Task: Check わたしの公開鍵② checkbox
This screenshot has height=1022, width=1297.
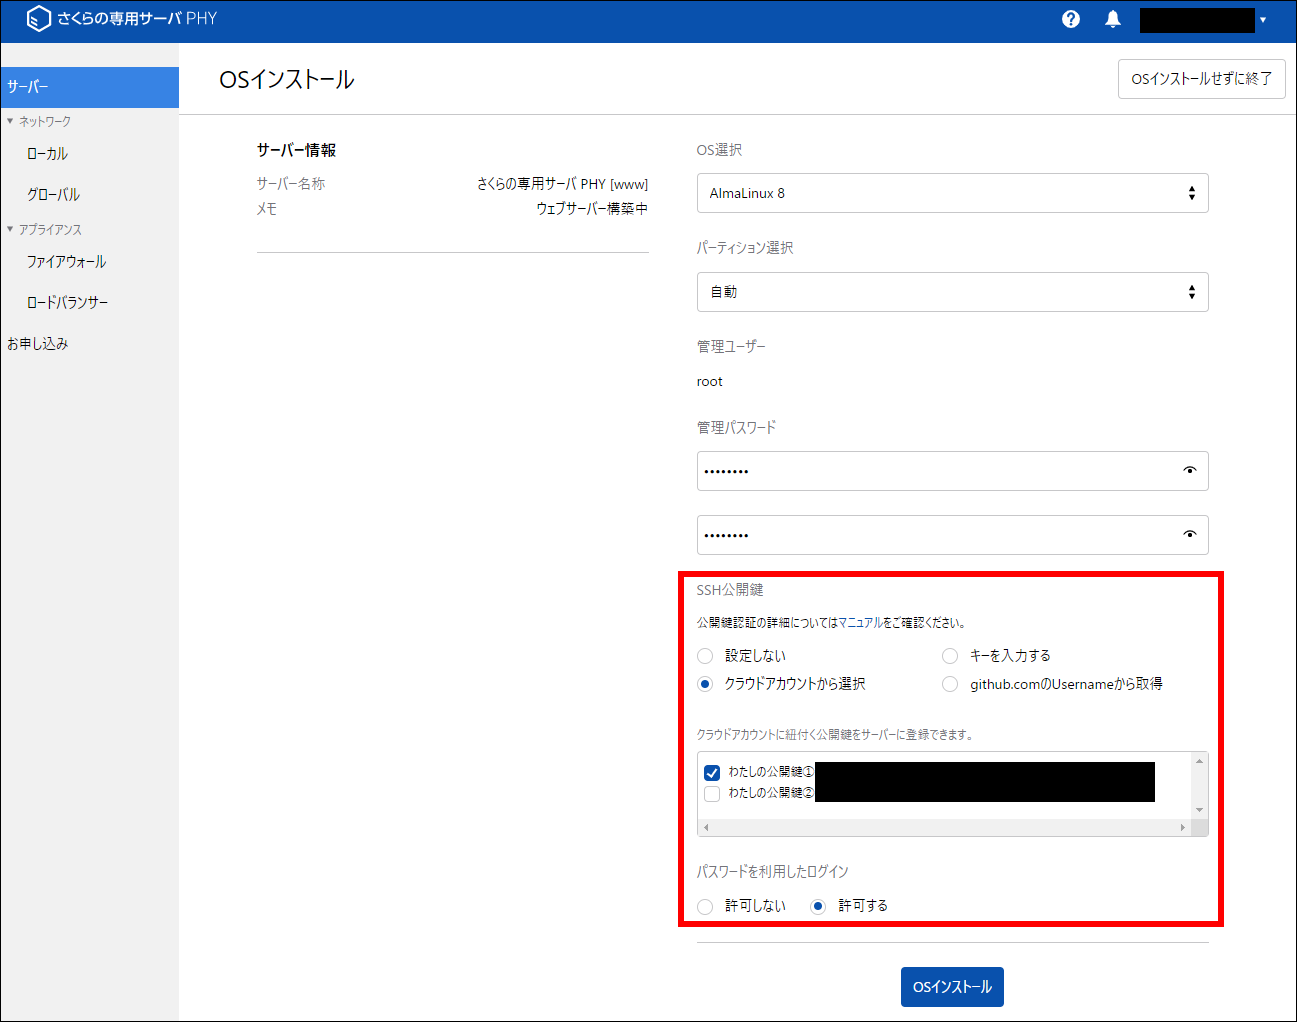Action: point(712,793)
